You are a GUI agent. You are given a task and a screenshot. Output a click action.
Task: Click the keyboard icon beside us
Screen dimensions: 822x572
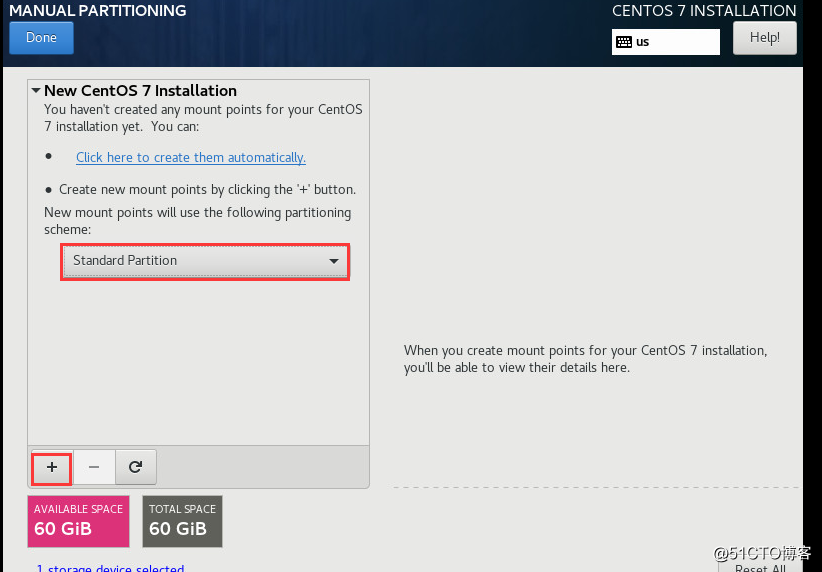click(x=624, y=42)
